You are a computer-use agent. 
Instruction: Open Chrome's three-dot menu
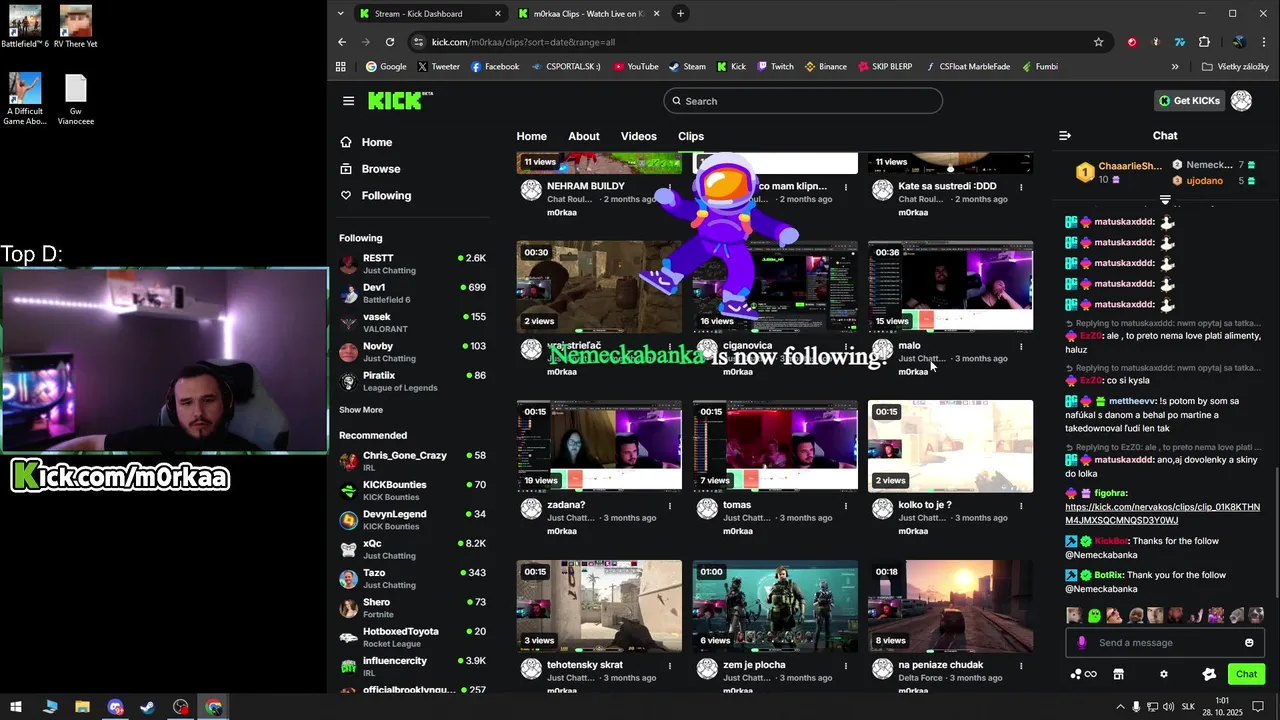[1265, 42]
